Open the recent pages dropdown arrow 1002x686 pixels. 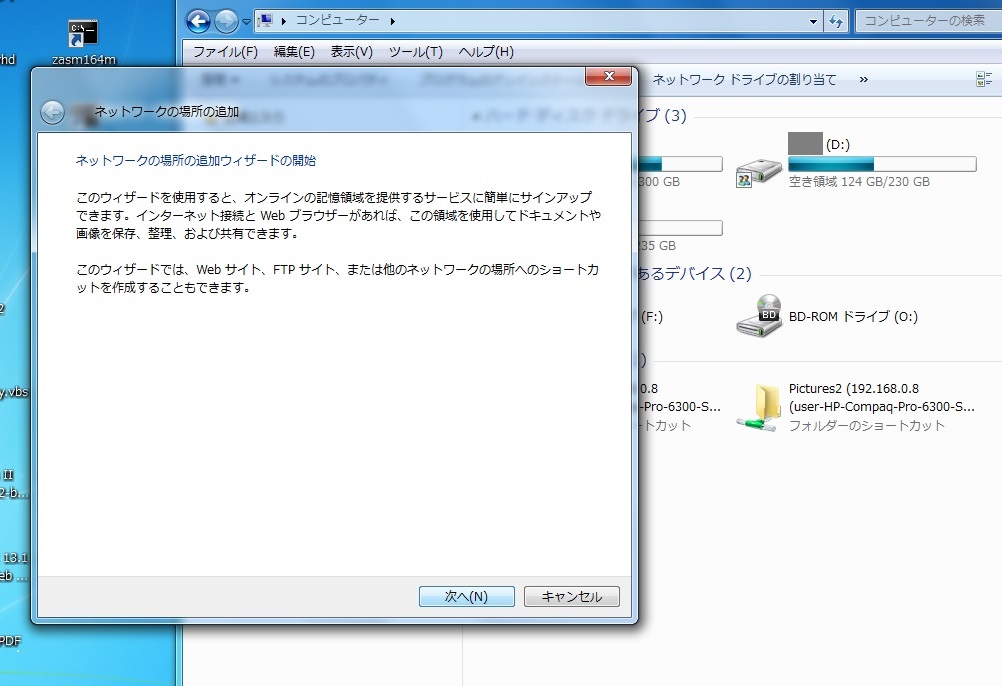click(x=246, y=21)
